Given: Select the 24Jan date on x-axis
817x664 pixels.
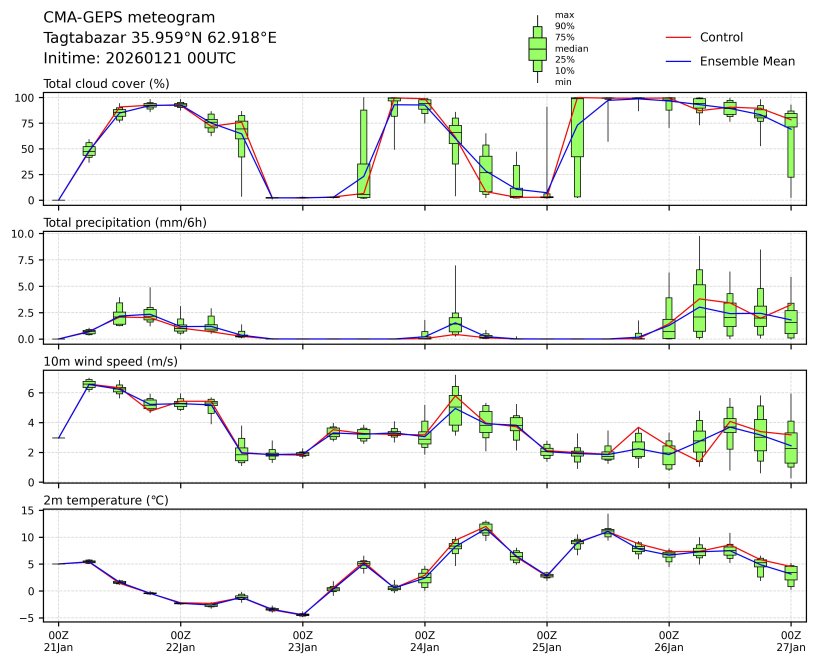Looking at the screenshot, I should click(425, 647).
